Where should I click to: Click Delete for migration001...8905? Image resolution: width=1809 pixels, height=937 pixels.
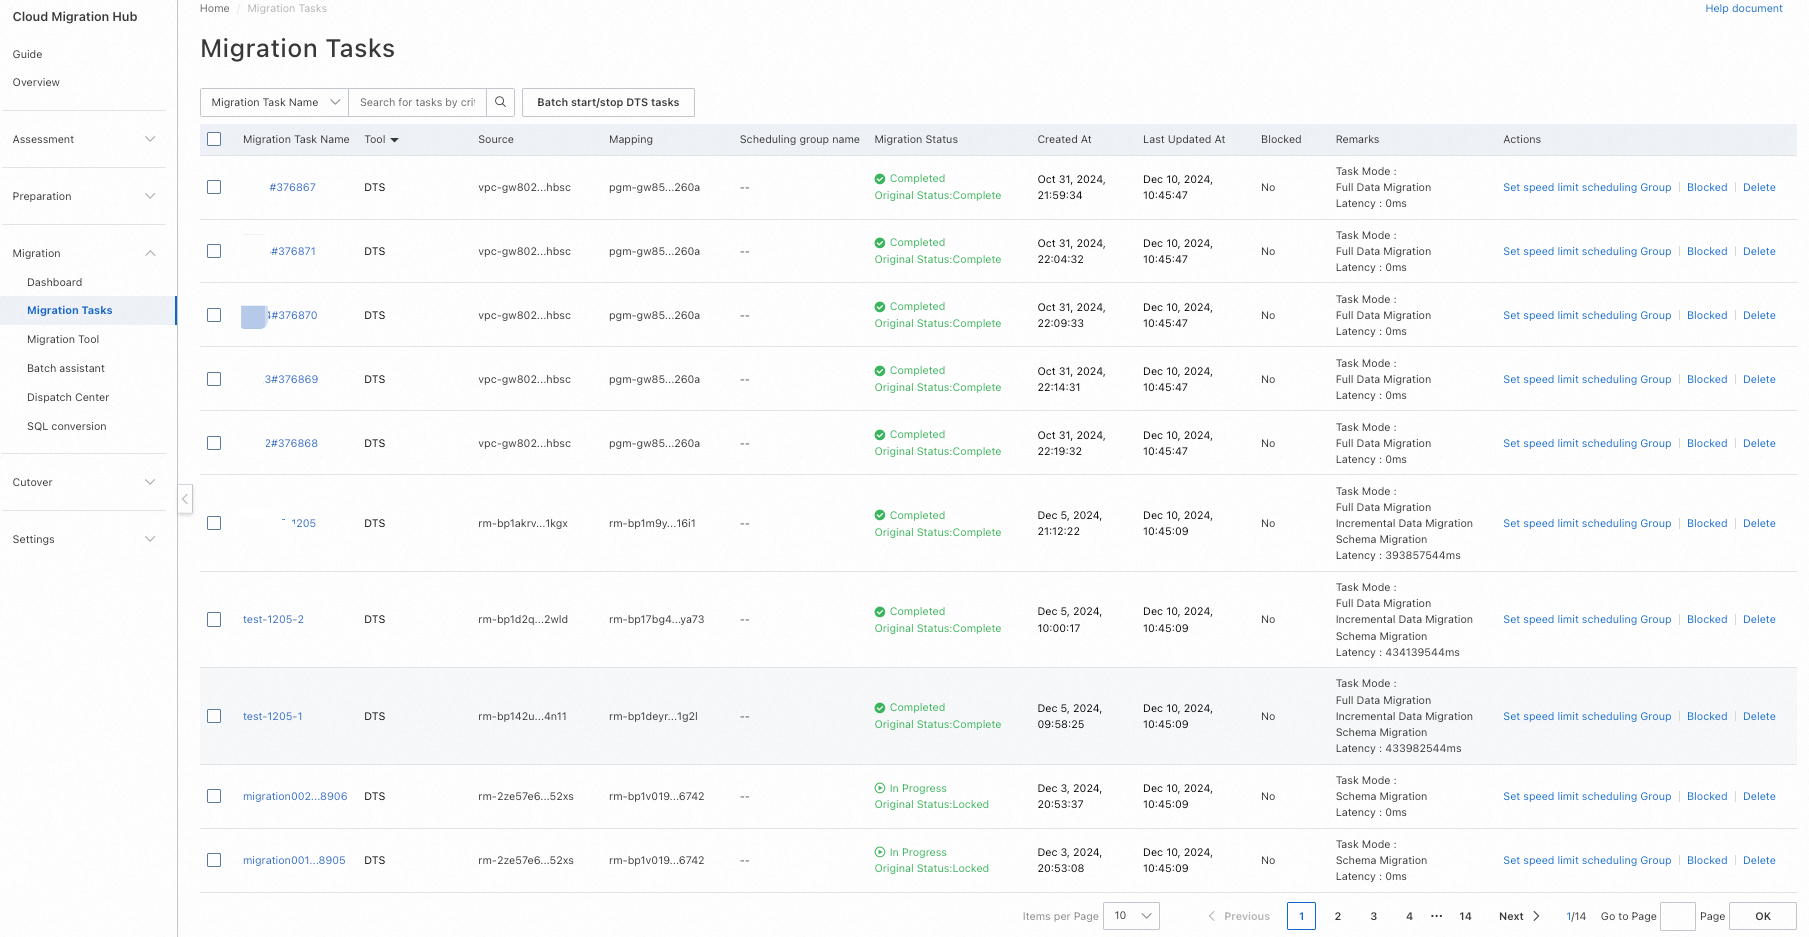[1759, 860]
